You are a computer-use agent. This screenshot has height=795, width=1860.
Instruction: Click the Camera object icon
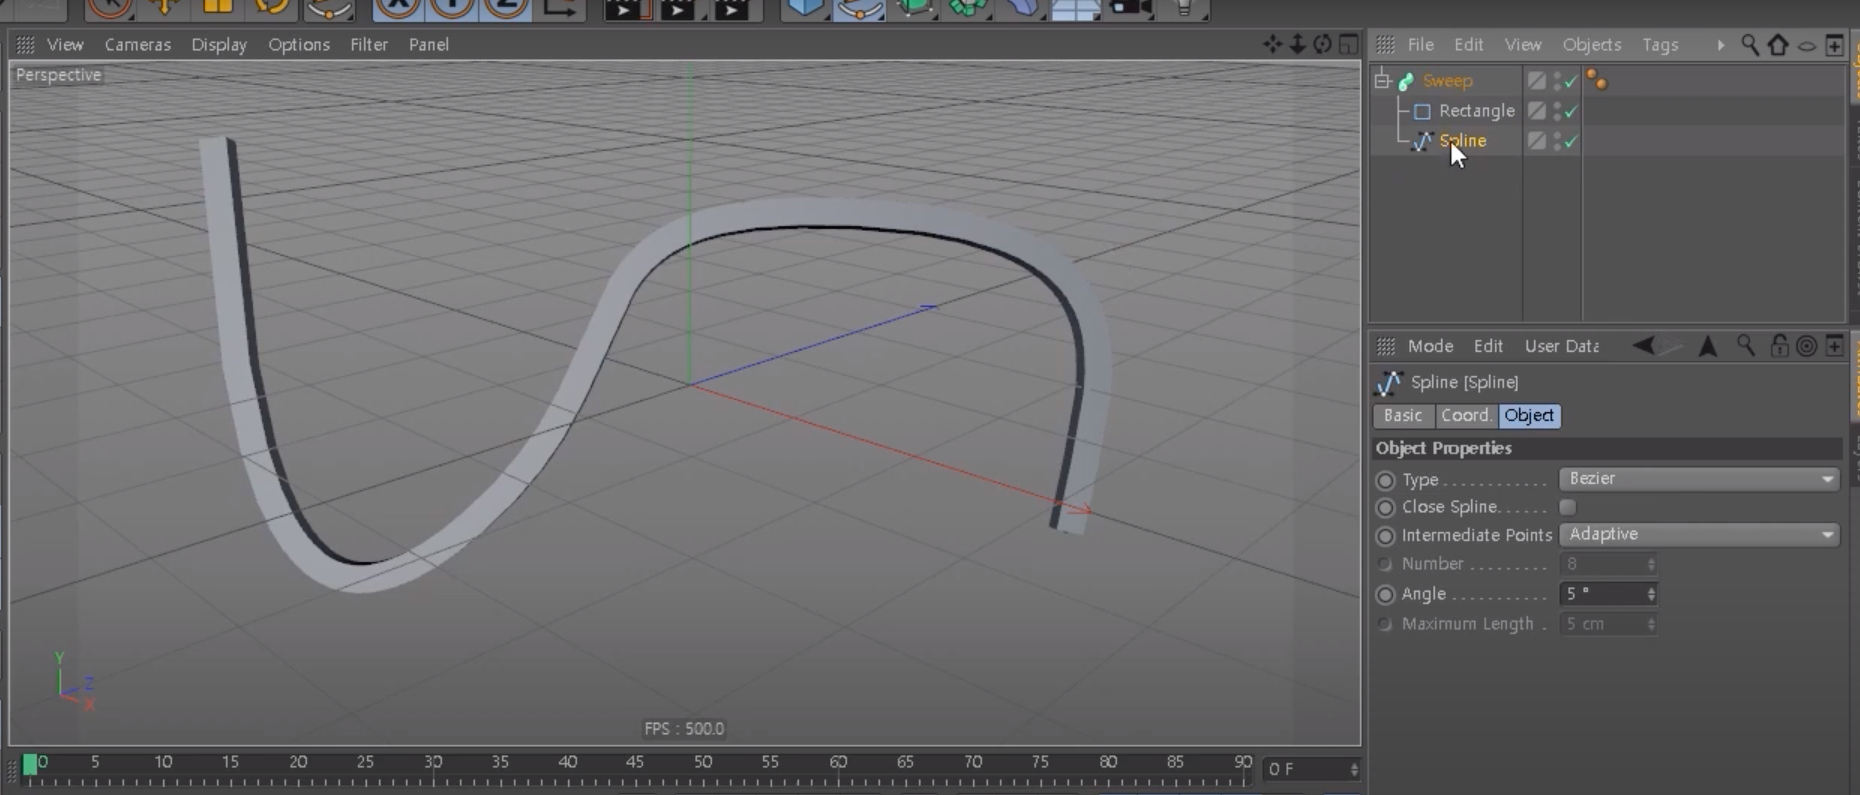point(1130,8)
